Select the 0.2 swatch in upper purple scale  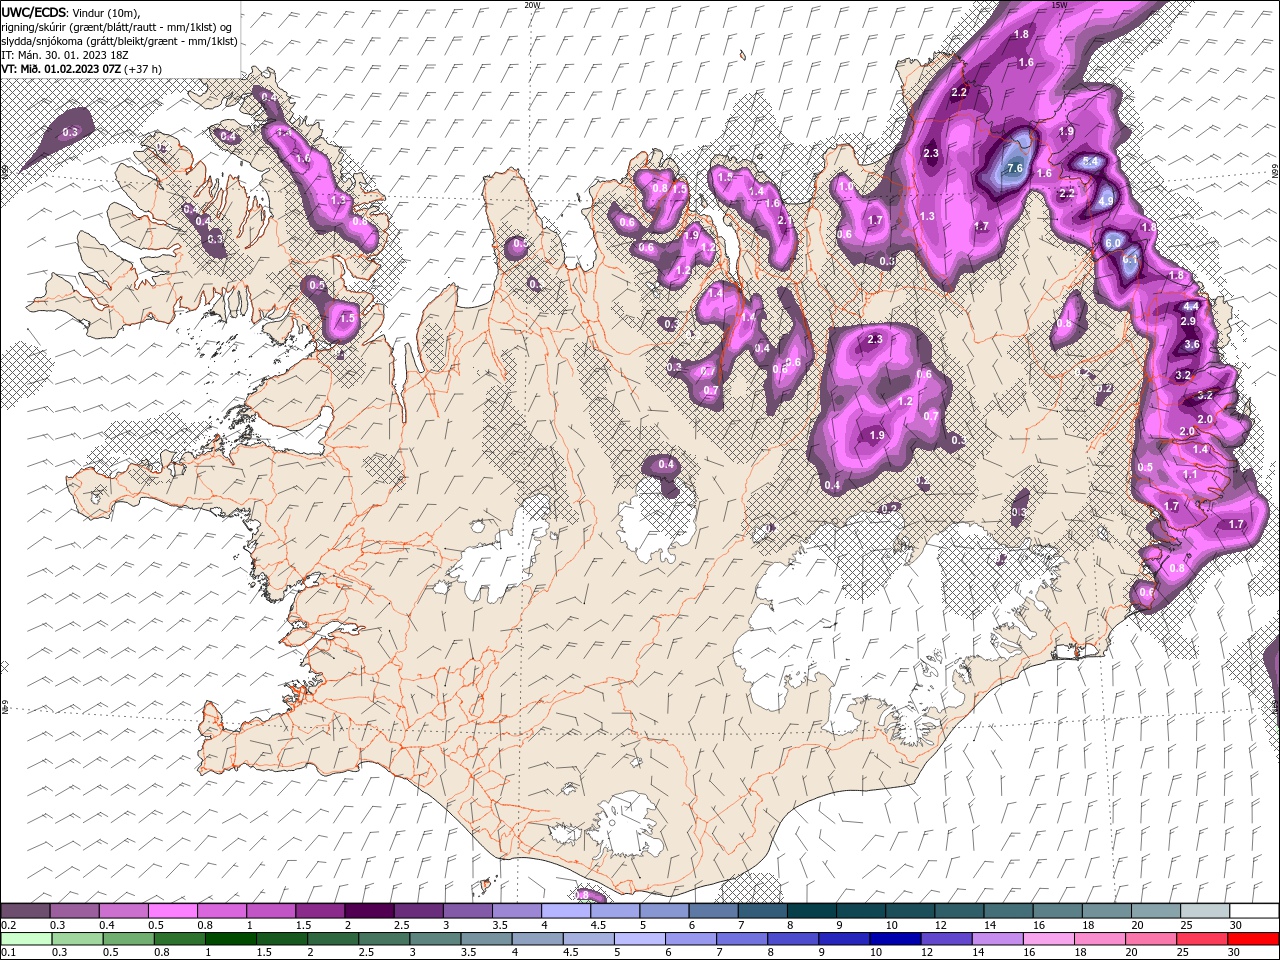click(x=25, y=911)
